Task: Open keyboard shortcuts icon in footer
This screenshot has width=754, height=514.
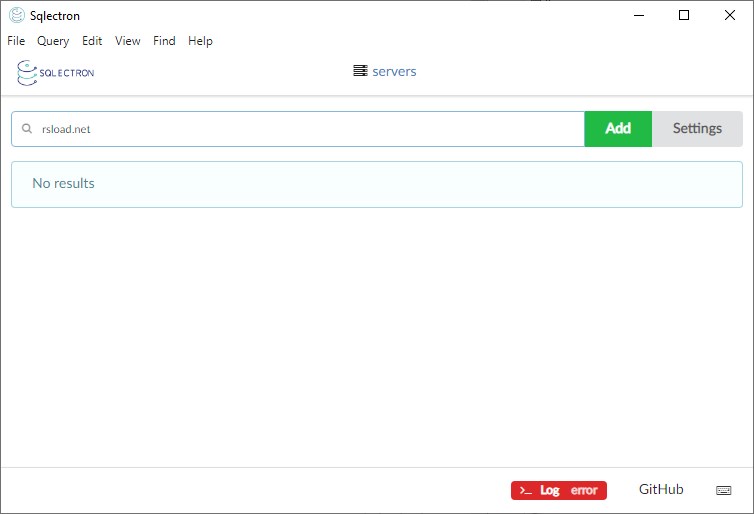Action: pyautogui.click(x=723, y=490)
